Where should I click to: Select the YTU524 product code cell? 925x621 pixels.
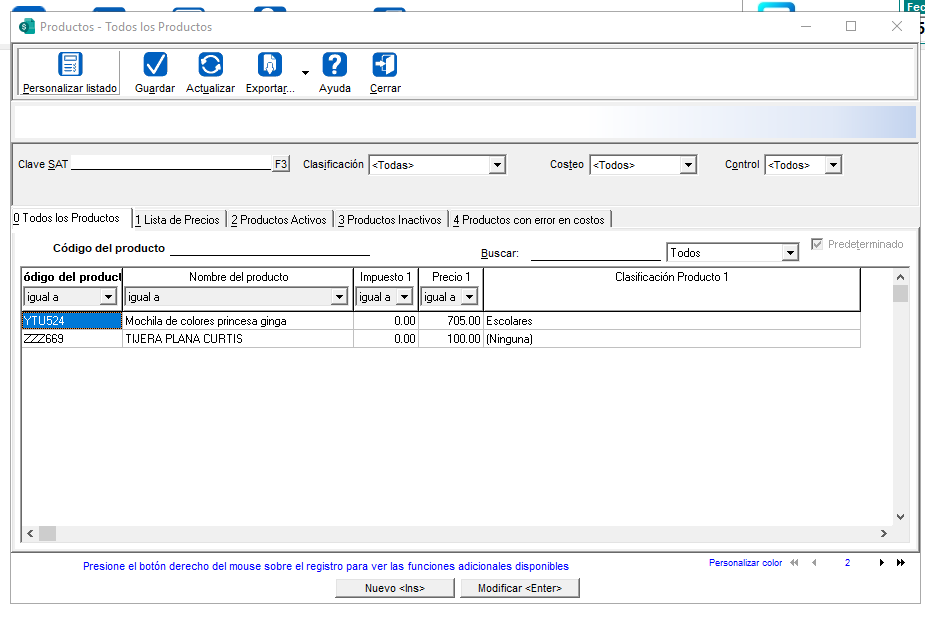[x=72, y=321]
